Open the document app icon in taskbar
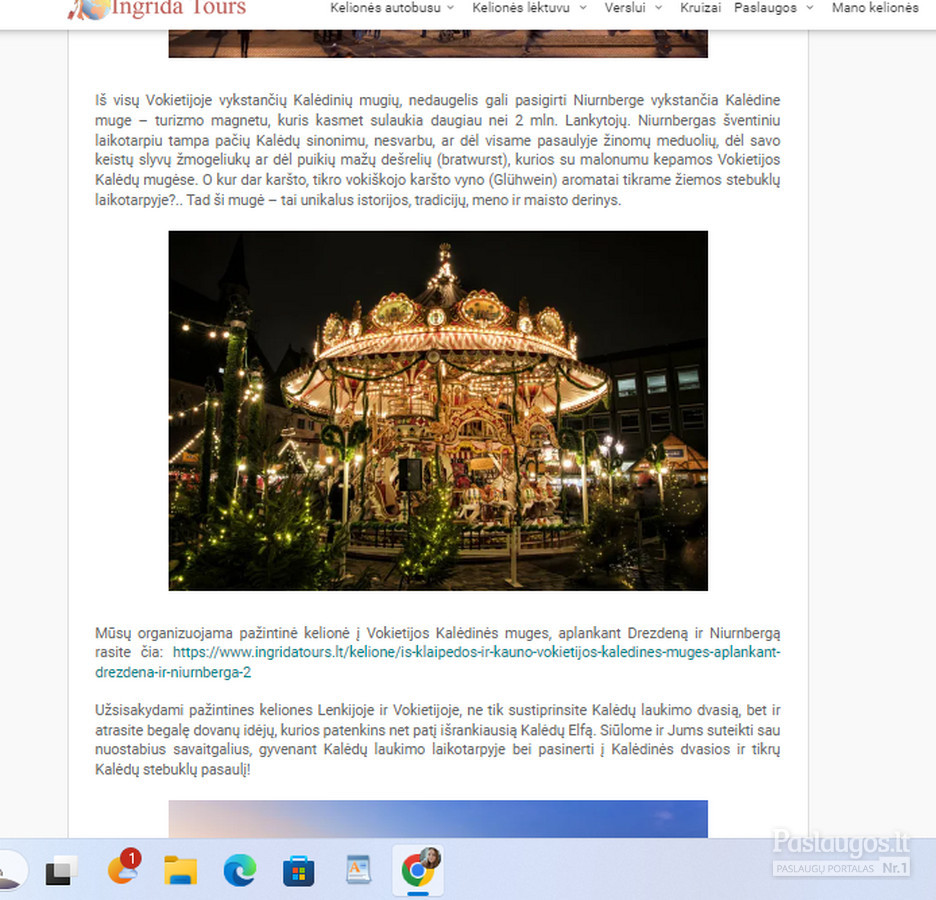The image size is (936, 900). tap(358, 869)
